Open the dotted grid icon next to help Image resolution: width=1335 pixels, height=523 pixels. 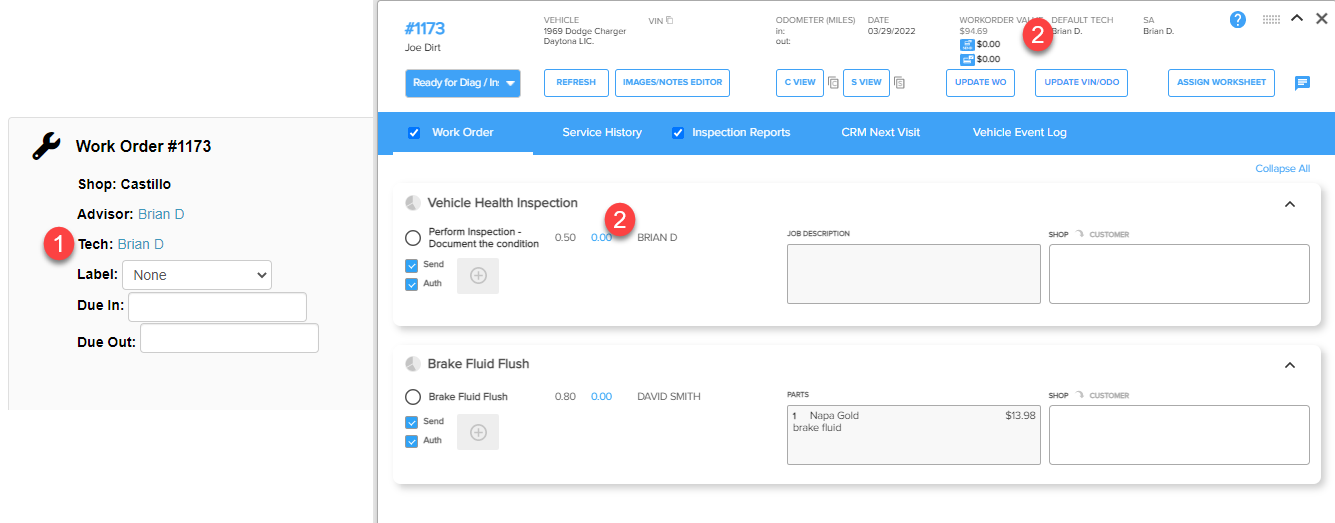1271,19
